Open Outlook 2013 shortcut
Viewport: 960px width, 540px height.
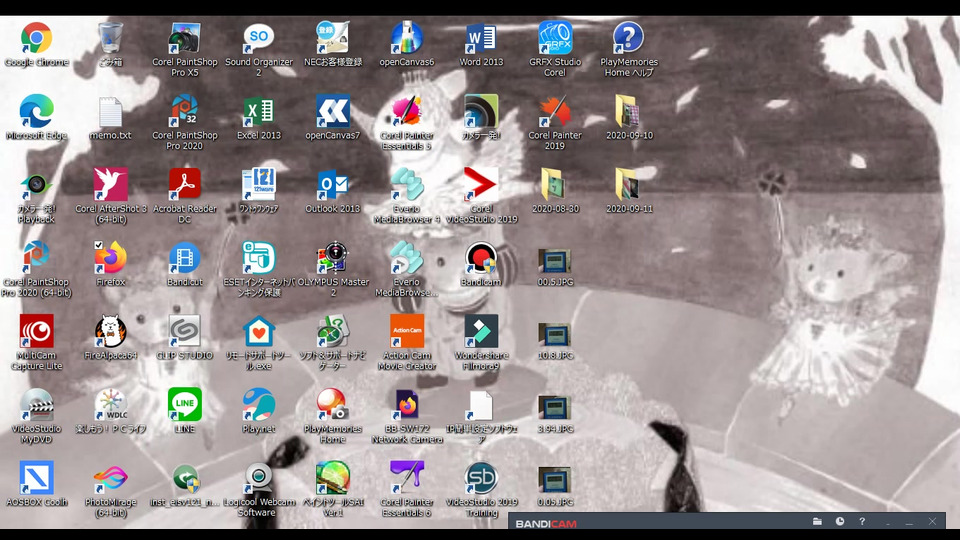[332, 185]
